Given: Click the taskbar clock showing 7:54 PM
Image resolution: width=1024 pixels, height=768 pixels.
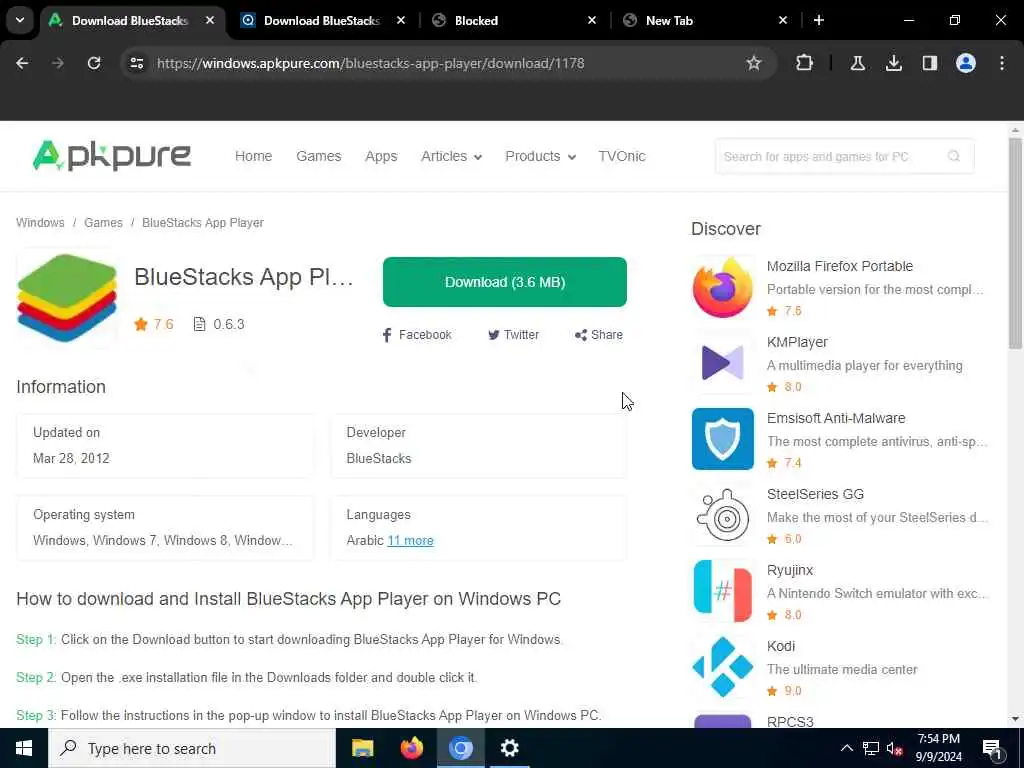Looking at the screenshot, I should [938, 748].
